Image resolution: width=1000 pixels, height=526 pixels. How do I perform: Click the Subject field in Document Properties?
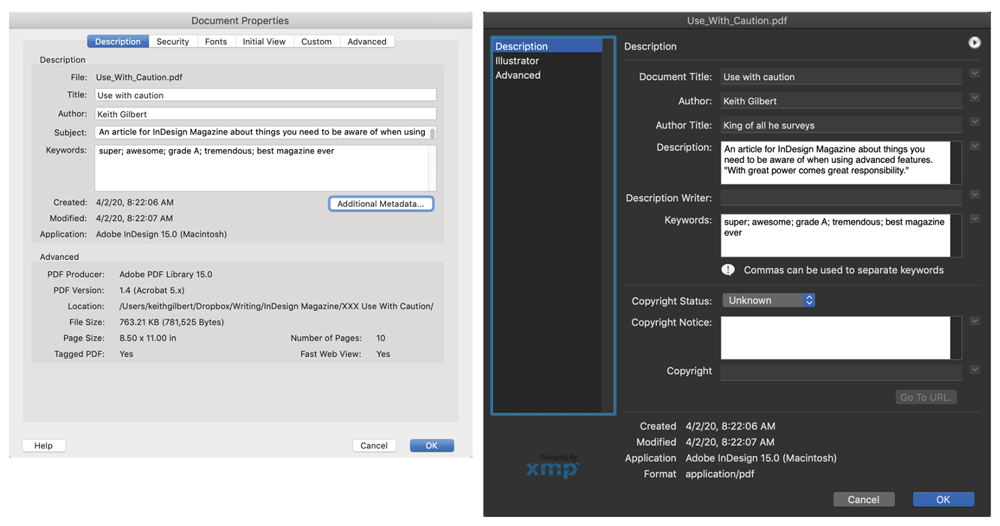click(265, 132)
